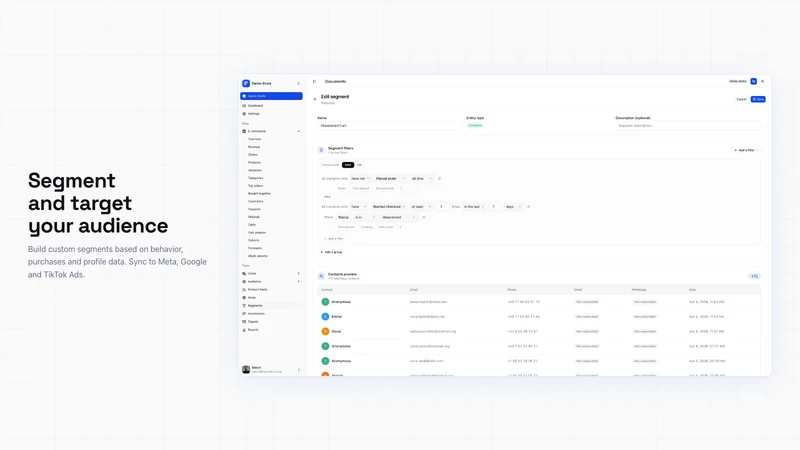
Task: Click the Save button
Action: (x=758, y=99)
